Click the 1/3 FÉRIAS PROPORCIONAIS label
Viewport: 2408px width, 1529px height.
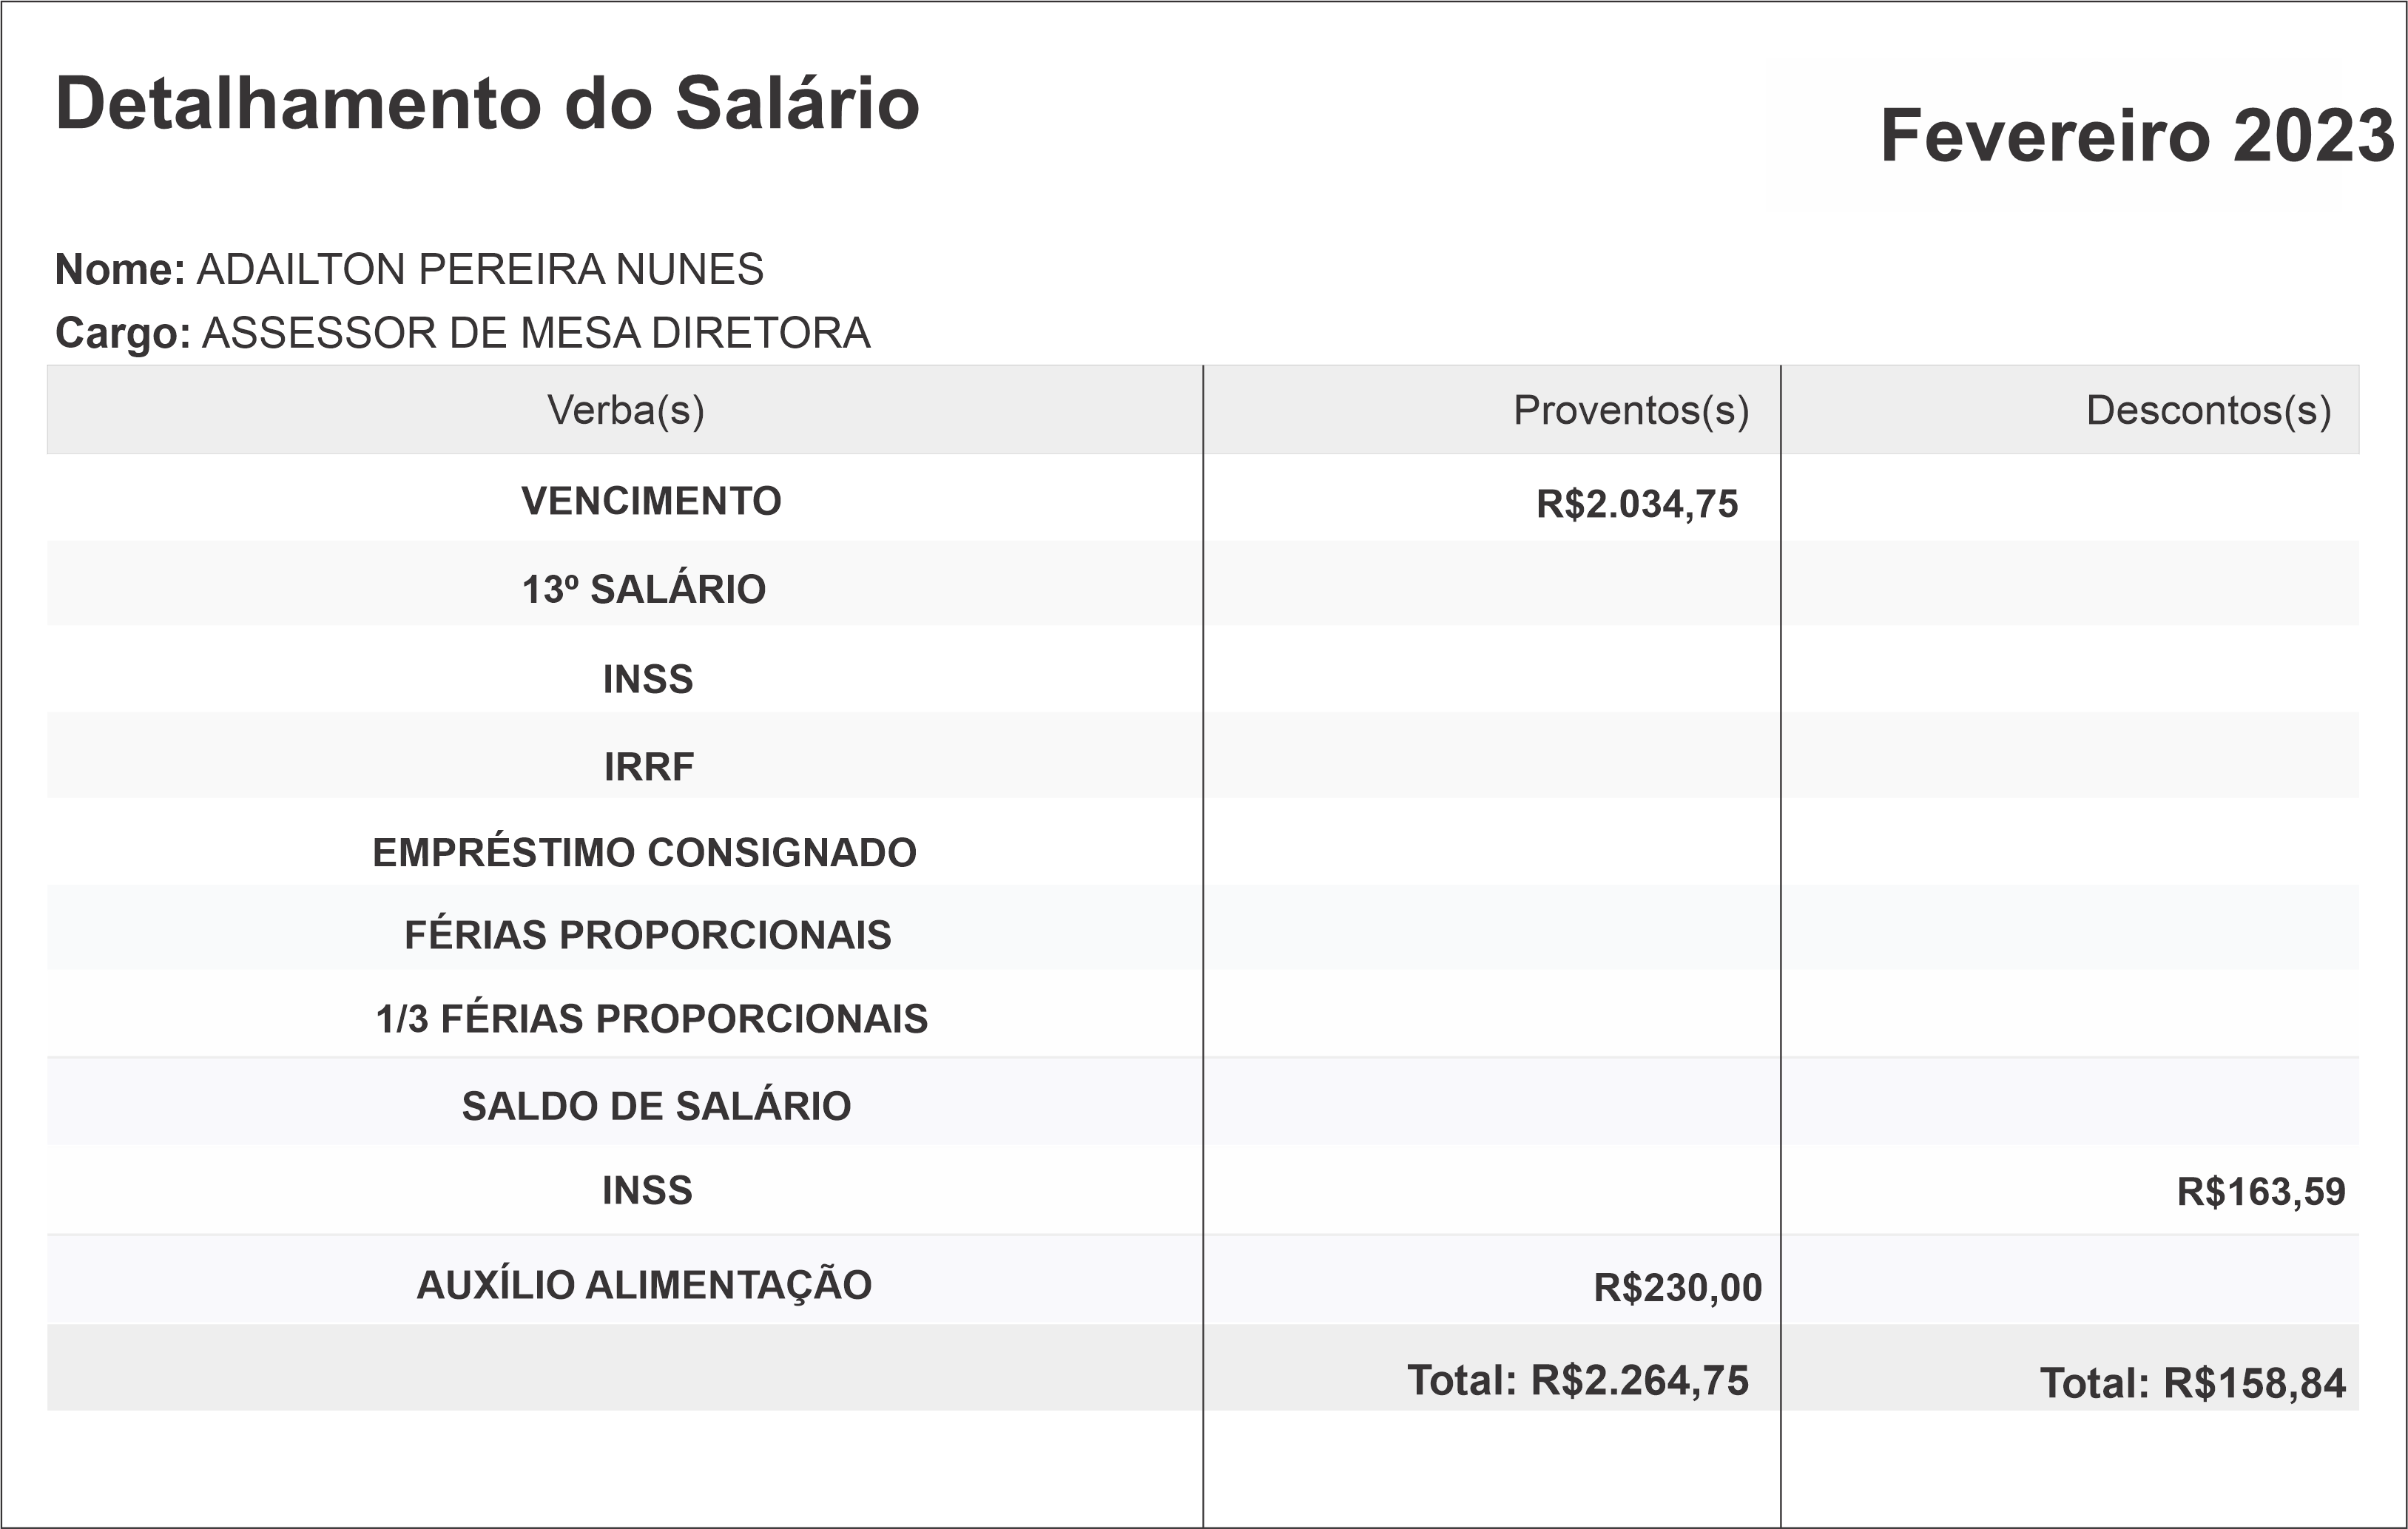click(x=652, y=1019)
